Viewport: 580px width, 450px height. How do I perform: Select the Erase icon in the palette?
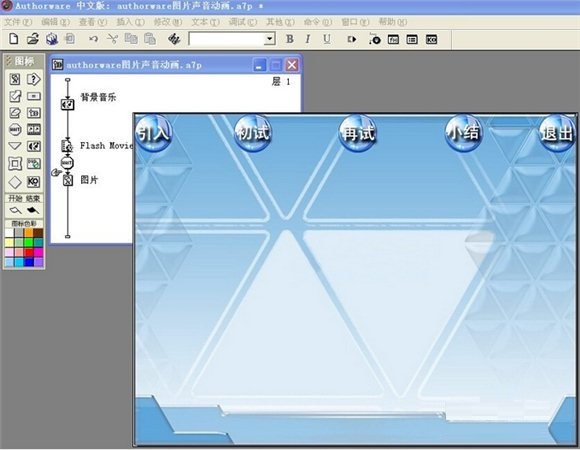coord(15,113)
